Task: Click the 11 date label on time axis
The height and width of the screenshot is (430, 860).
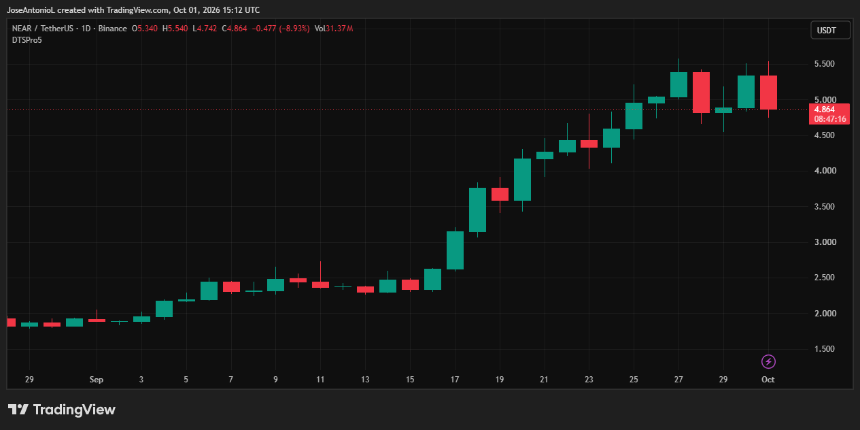Action: (320, 380)
